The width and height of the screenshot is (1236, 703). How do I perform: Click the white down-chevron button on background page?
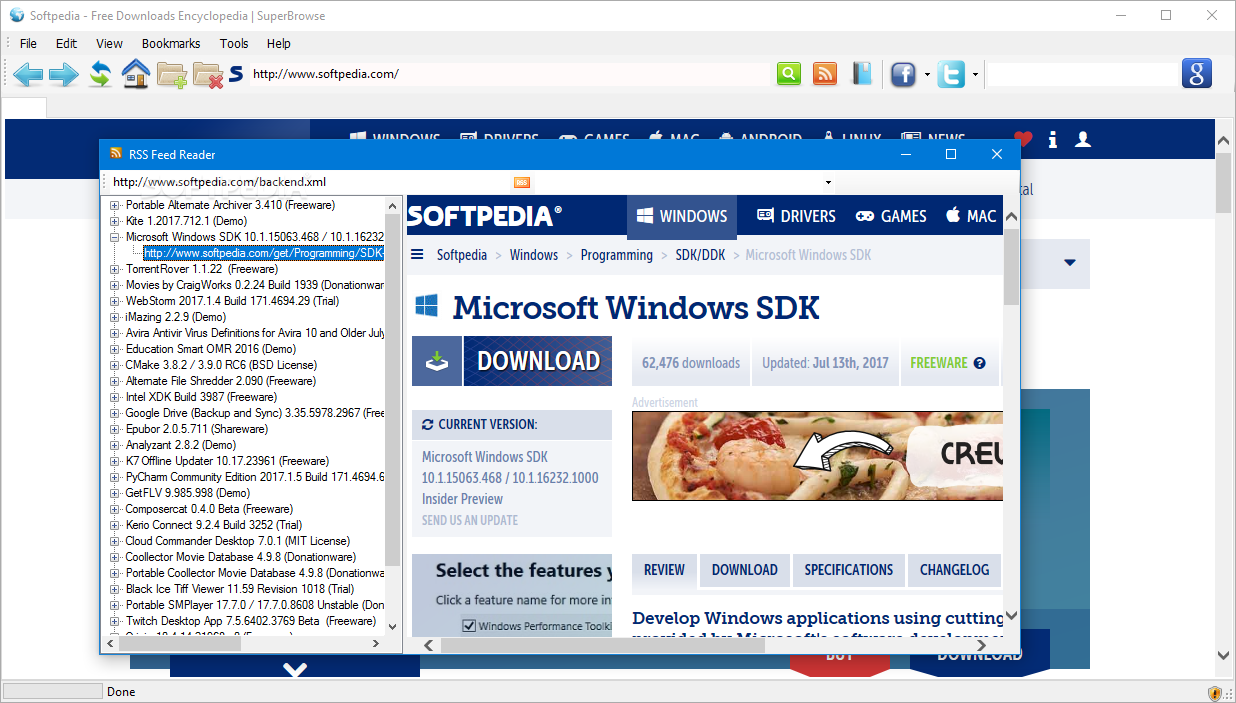click(295, 670)
